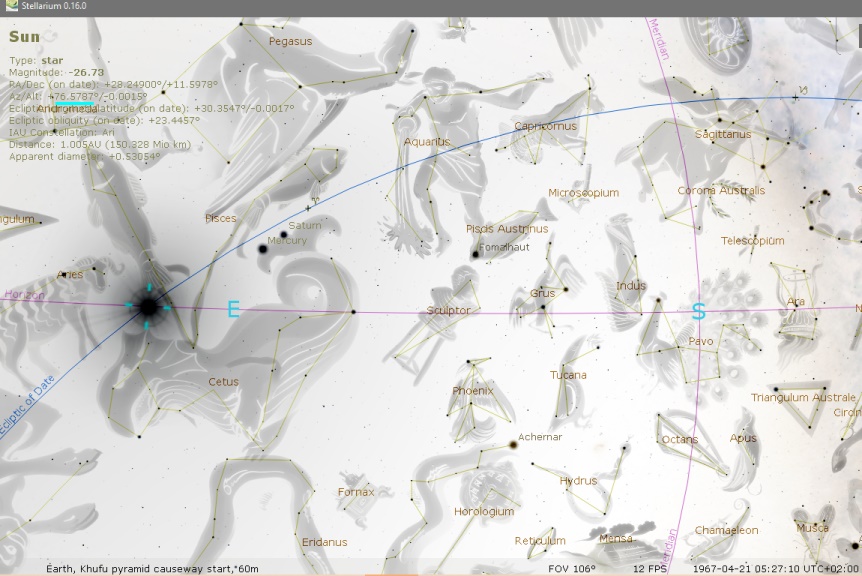Click the Horologium constellation label
The image size is (862, 576).
click(x=484, y=512)
